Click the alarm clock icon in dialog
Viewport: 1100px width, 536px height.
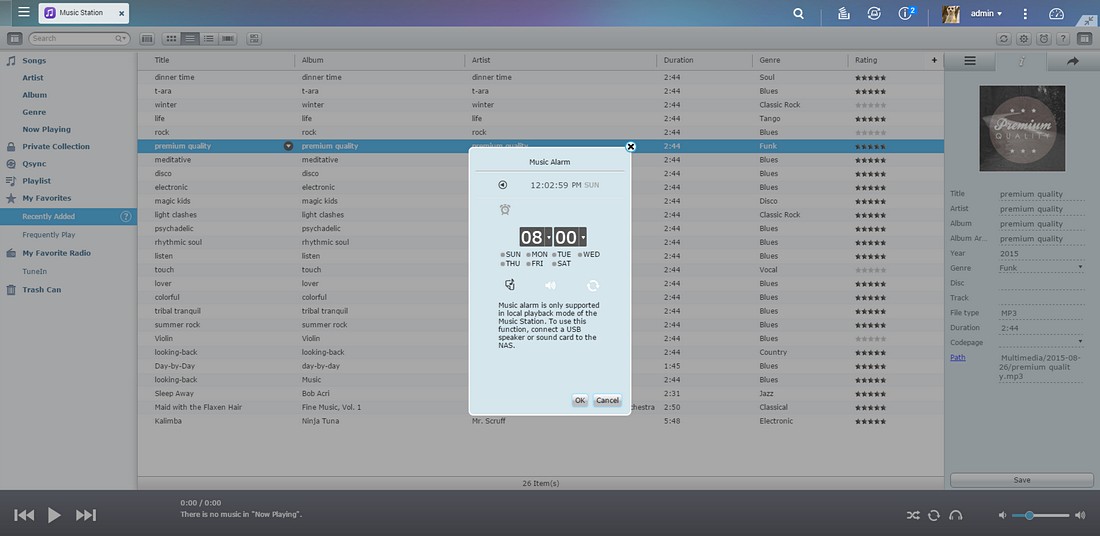[505, 209]
